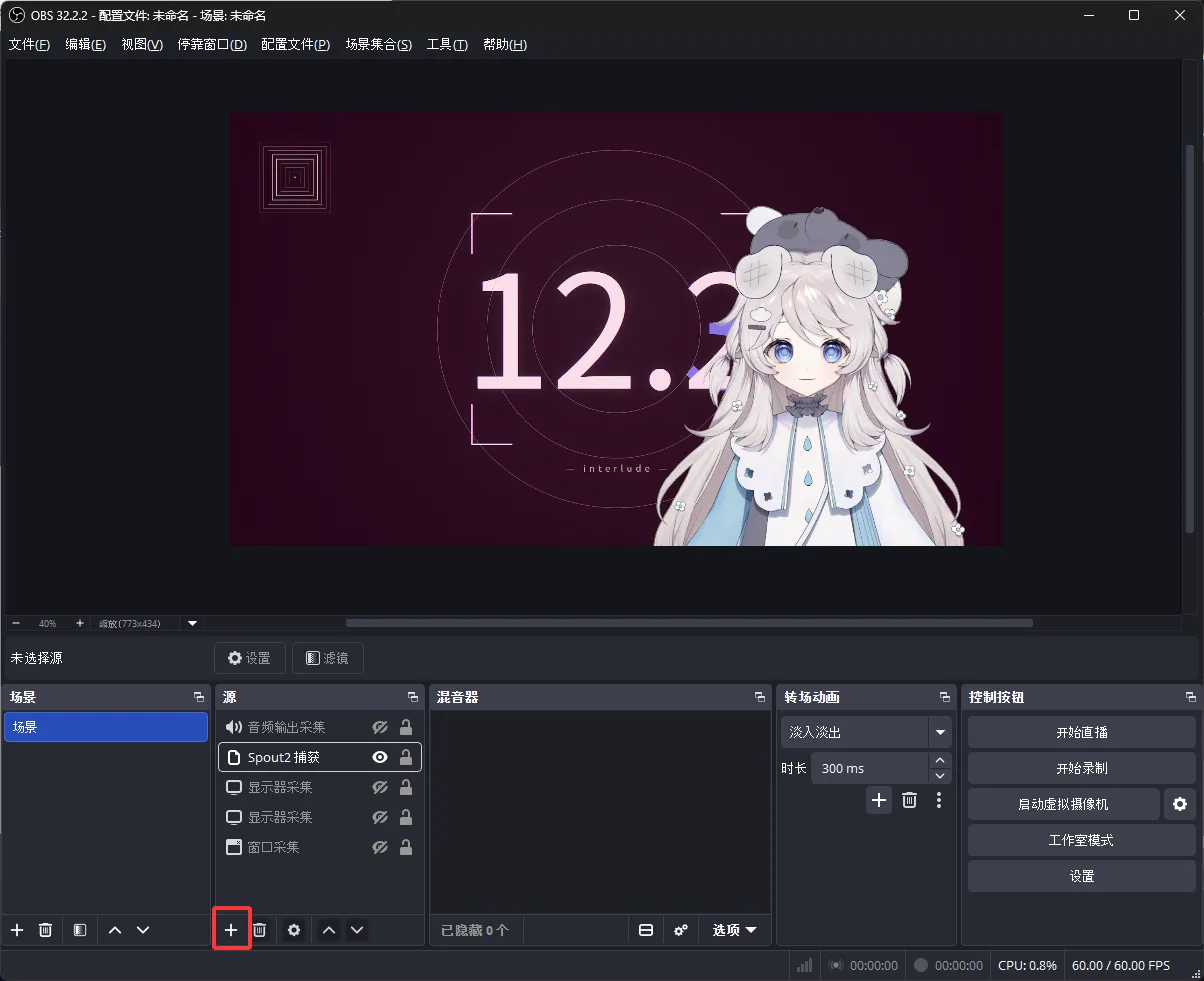Remove the transition with the trash icon
Image resolution: width=1204 pixels, height=981 pixels.
[x=909, y=800]
